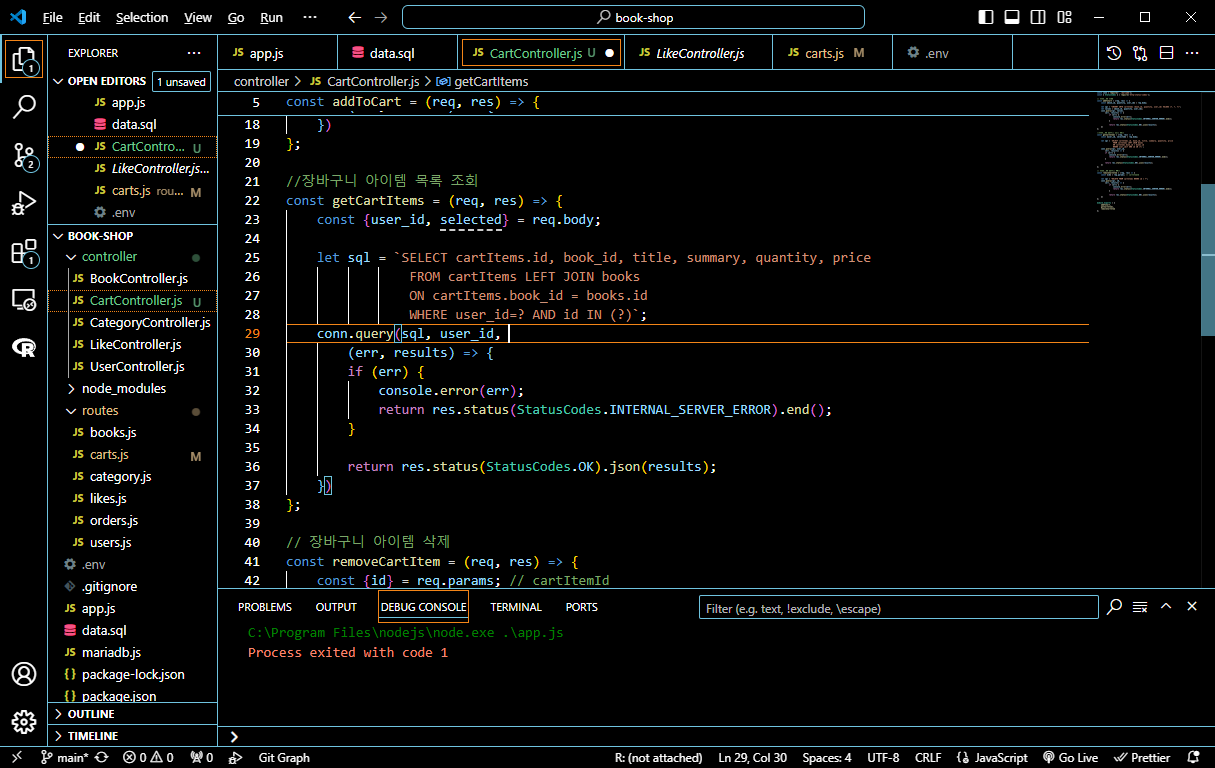Toggle Go Live server
1215x768 pixels.
1070,758
